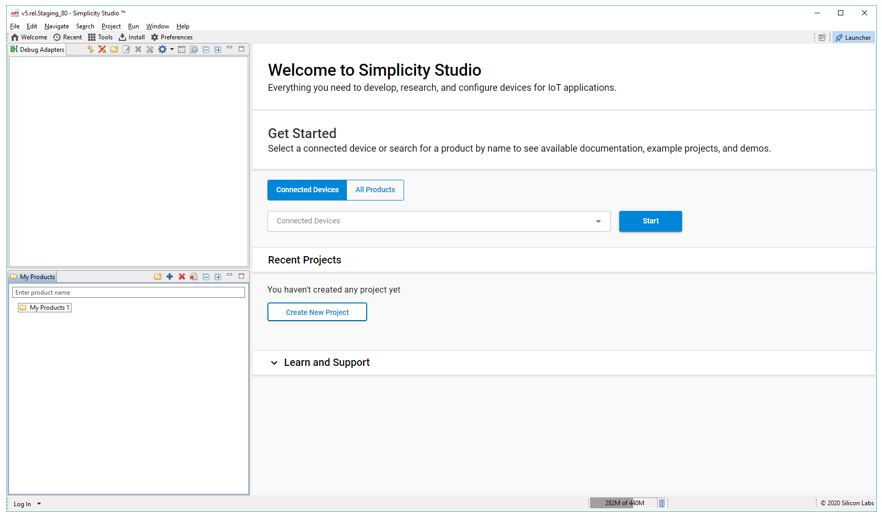
Task: Click the gray remove X icon in Debug Adapters
Action: coord(138,50)
